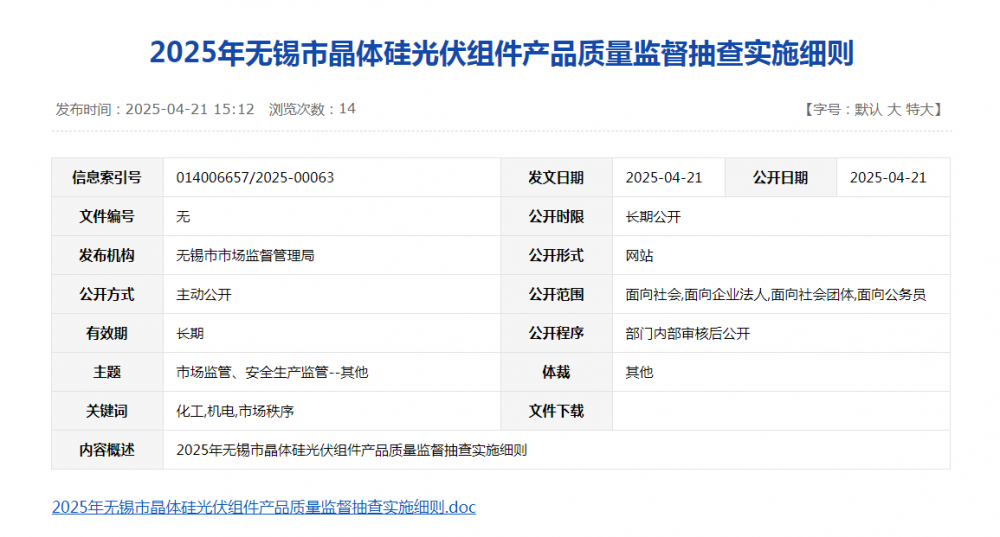Click the 发文日期 value 2025-04-21
The height and width of the screenshot is (537, 1000).
664,178
